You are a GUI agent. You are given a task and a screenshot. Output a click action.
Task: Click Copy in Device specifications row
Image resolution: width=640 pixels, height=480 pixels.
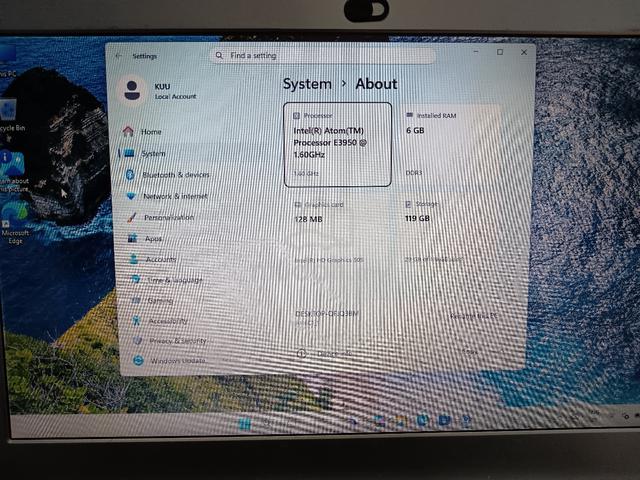point(470,351)
